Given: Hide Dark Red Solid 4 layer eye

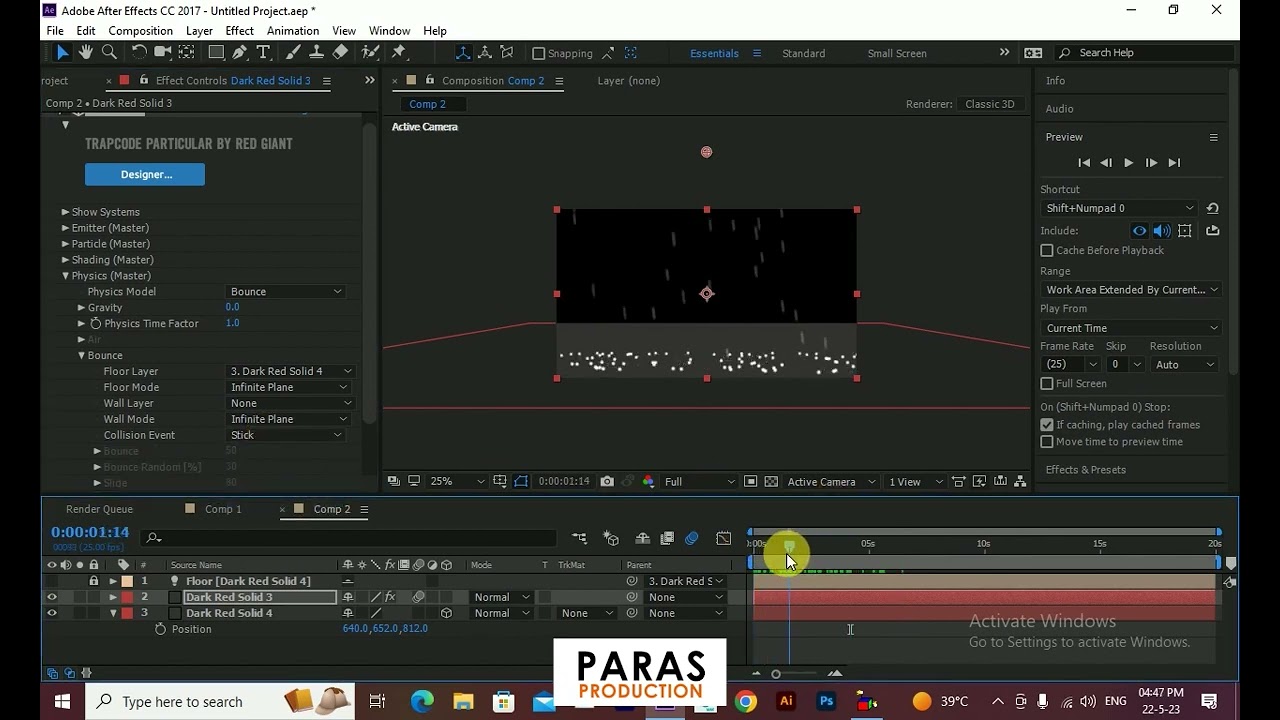Looking at the screenshot, I should pyautogui.click(x=52, y=613).
